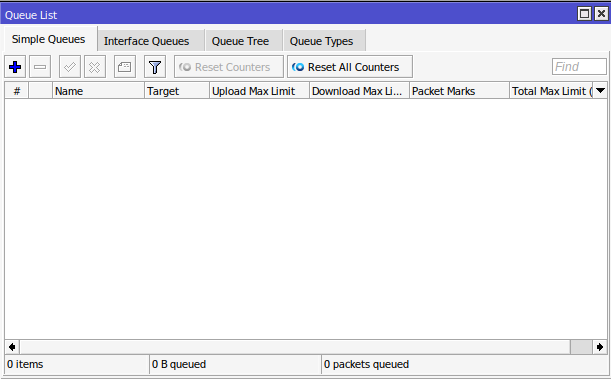Click the Reset Counters button
This screenshot has height=379, width=611.
pos(229,67)
